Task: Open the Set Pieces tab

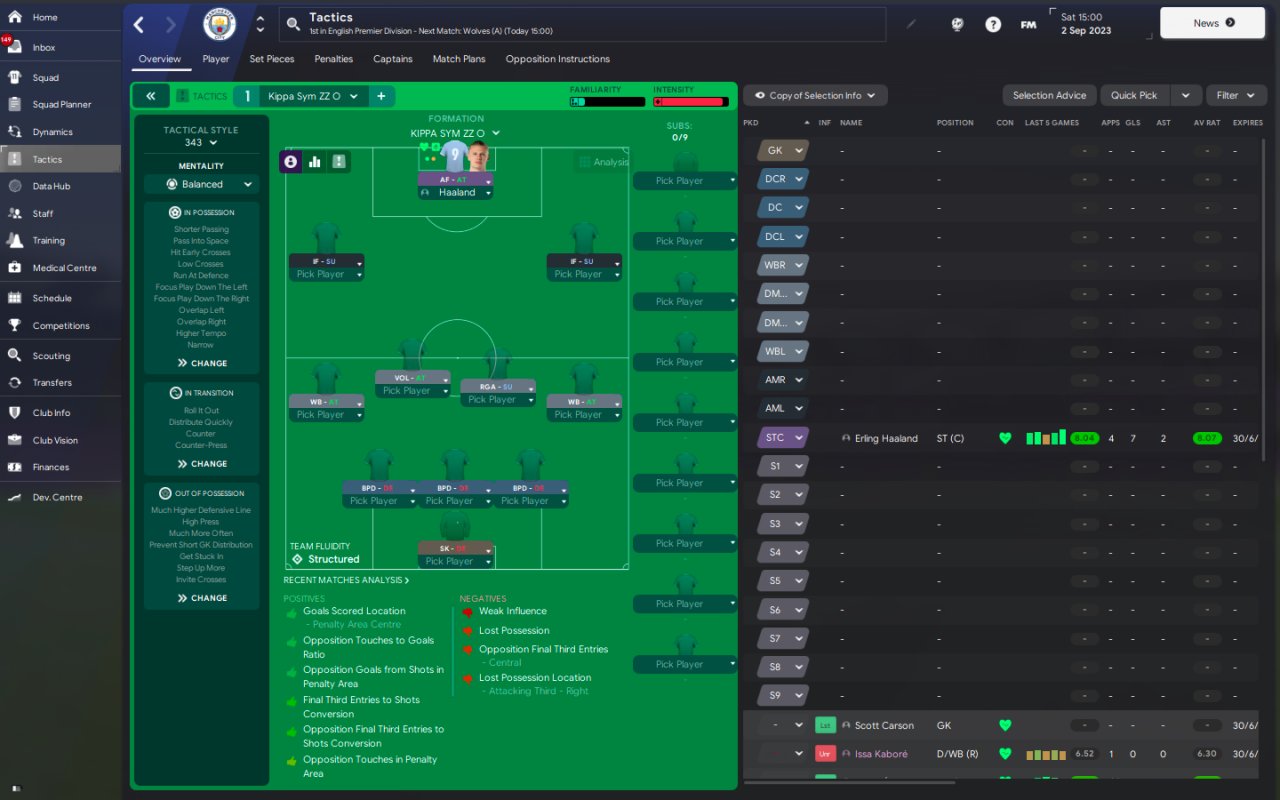Action: coord(272,59)
